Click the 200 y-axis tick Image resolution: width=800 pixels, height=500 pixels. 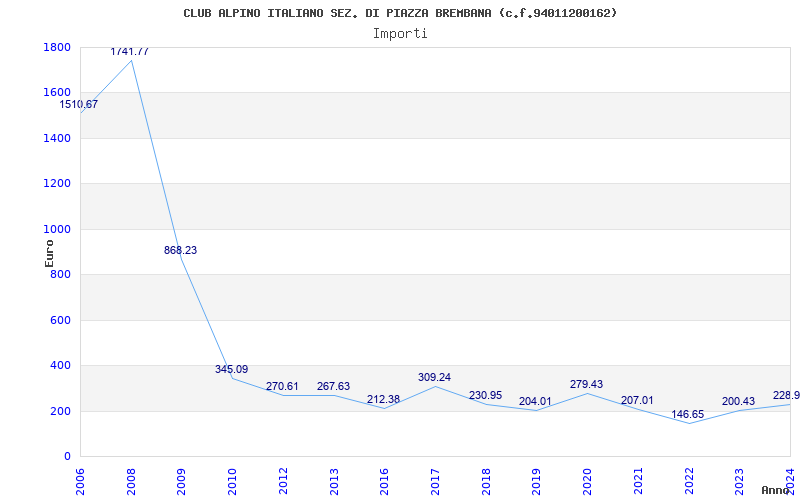coord(61,411)
